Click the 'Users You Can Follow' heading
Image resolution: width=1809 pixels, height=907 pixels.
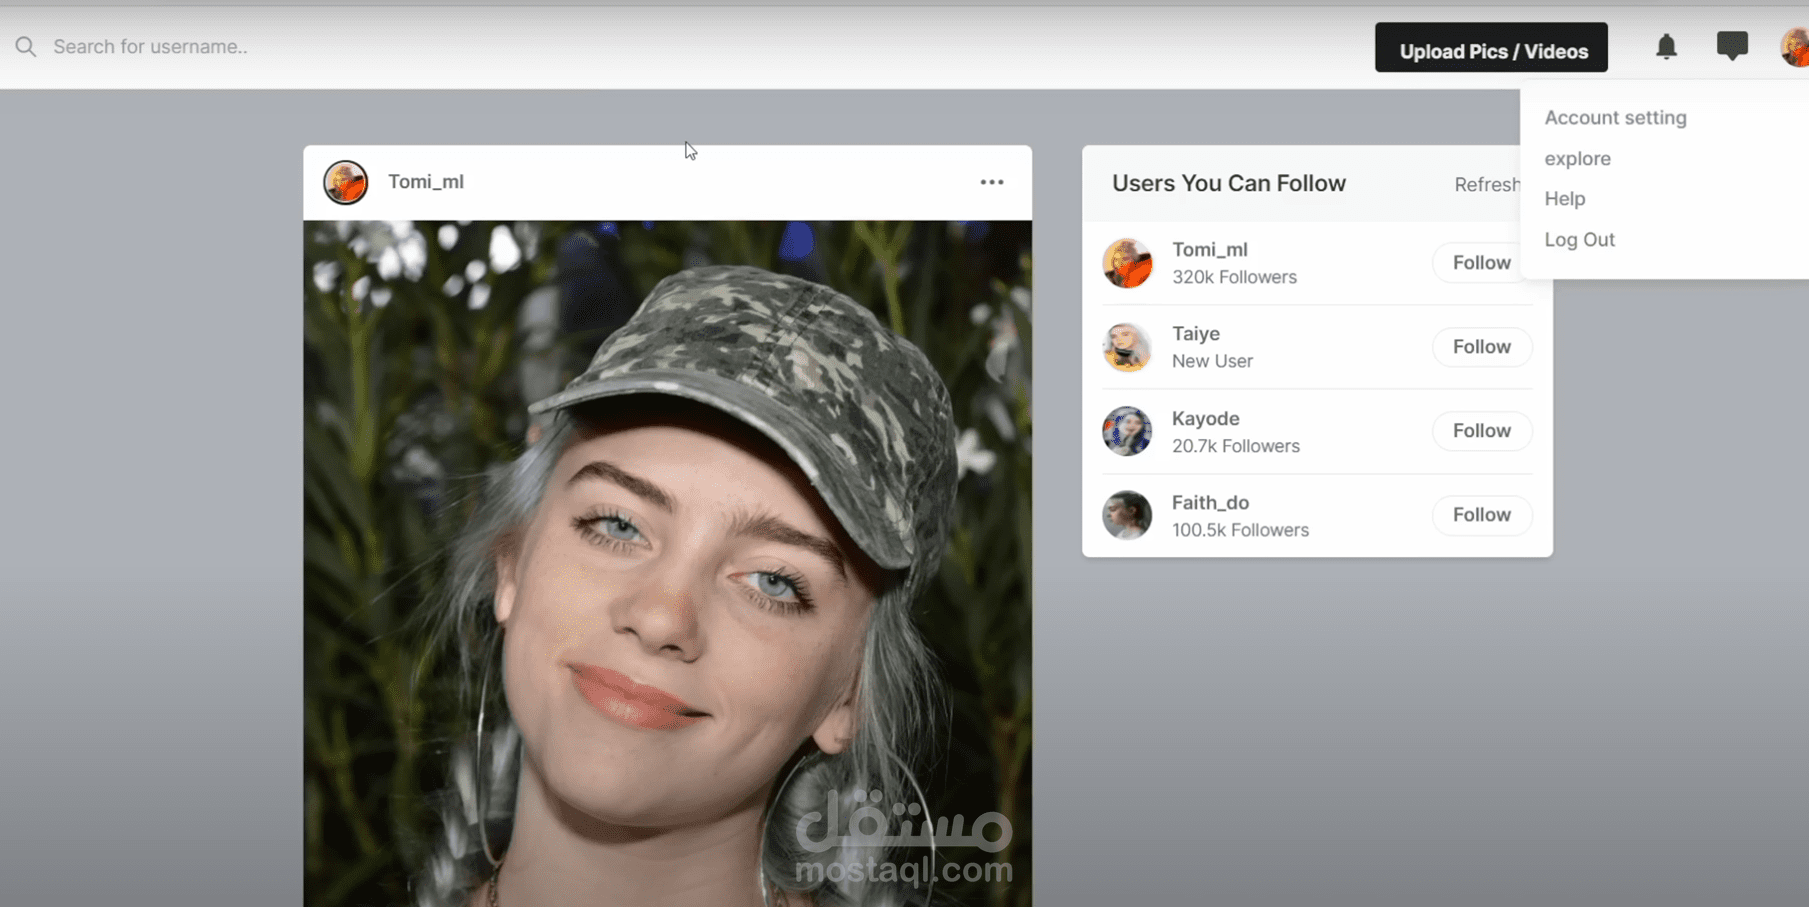[x=1229, y=183]
